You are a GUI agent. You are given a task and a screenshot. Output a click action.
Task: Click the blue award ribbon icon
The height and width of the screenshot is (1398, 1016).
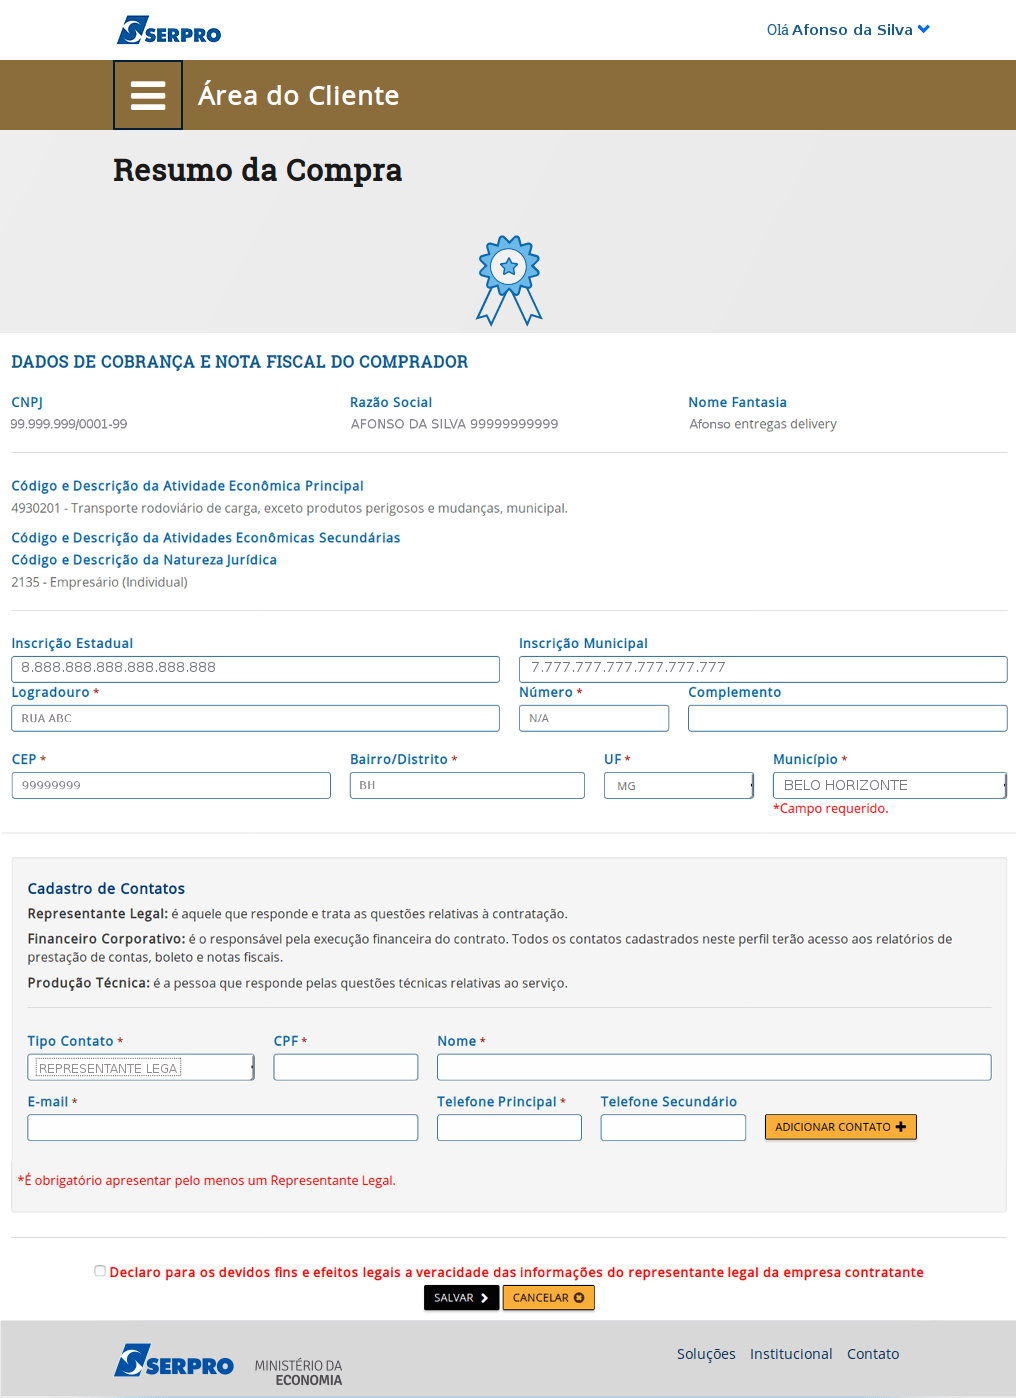click(509, 280)
